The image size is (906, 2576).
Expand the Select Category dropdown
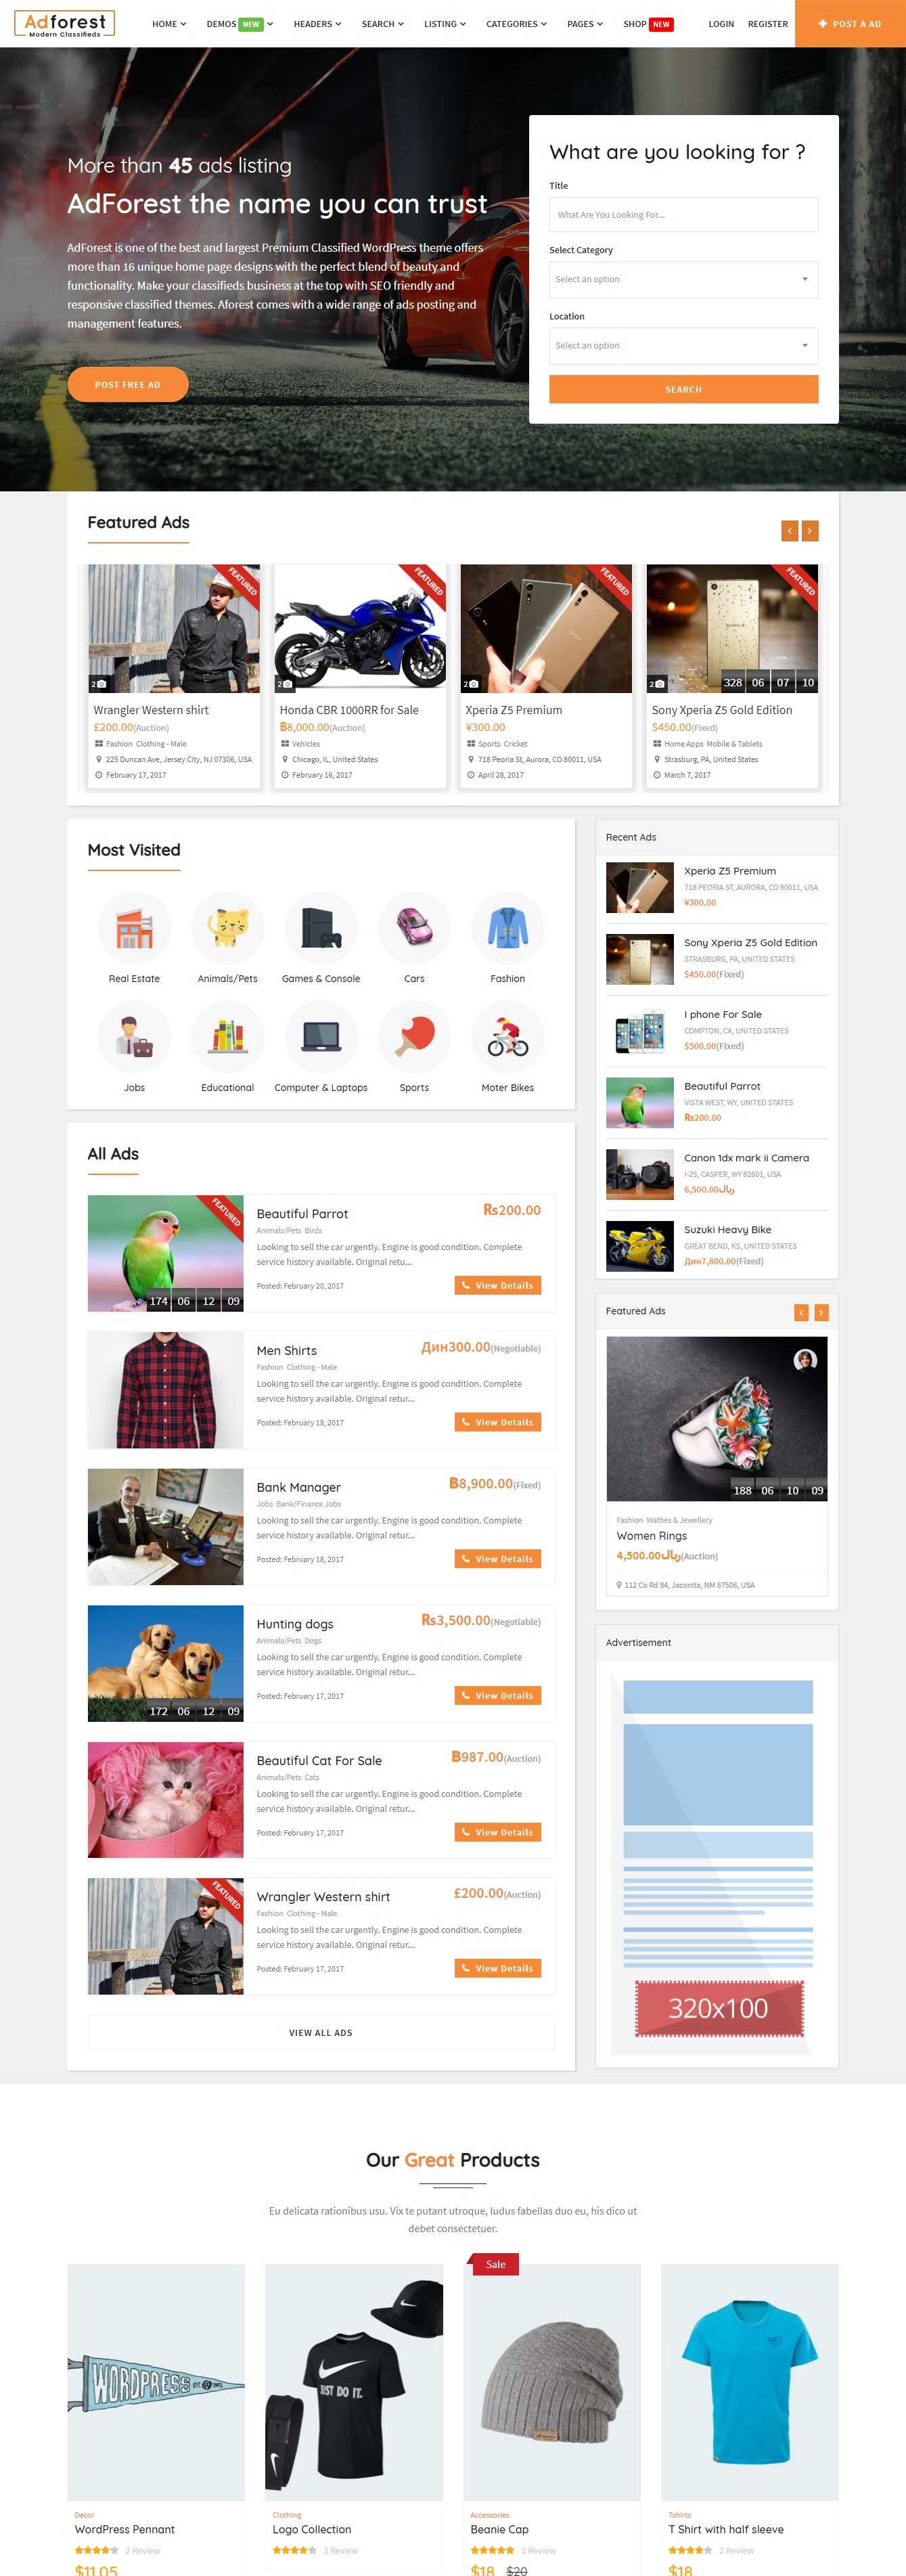(x=683, y=279)
